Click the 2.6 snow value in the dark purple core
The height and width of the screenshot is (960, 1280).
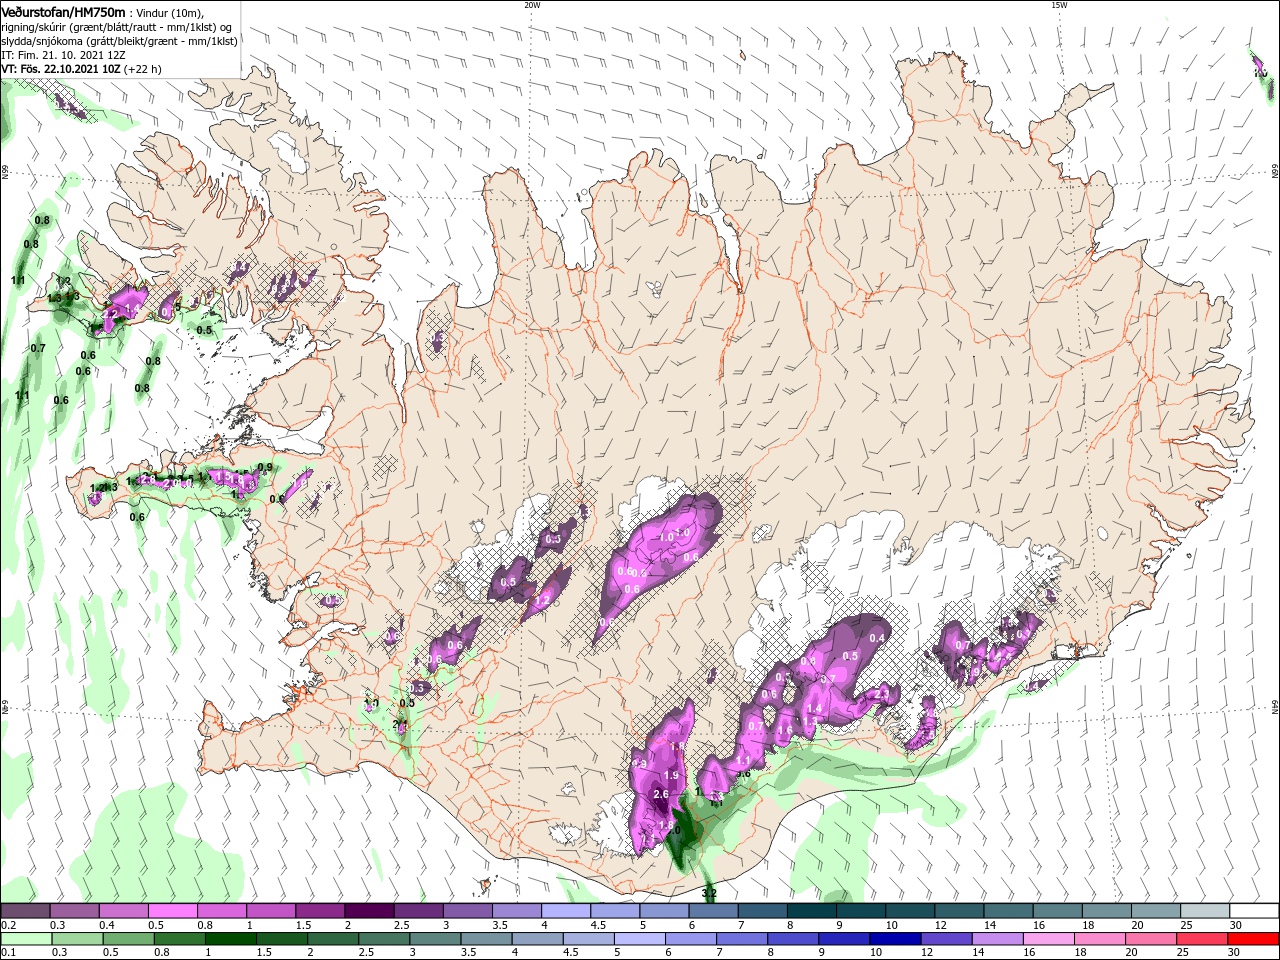click(660, 795)
